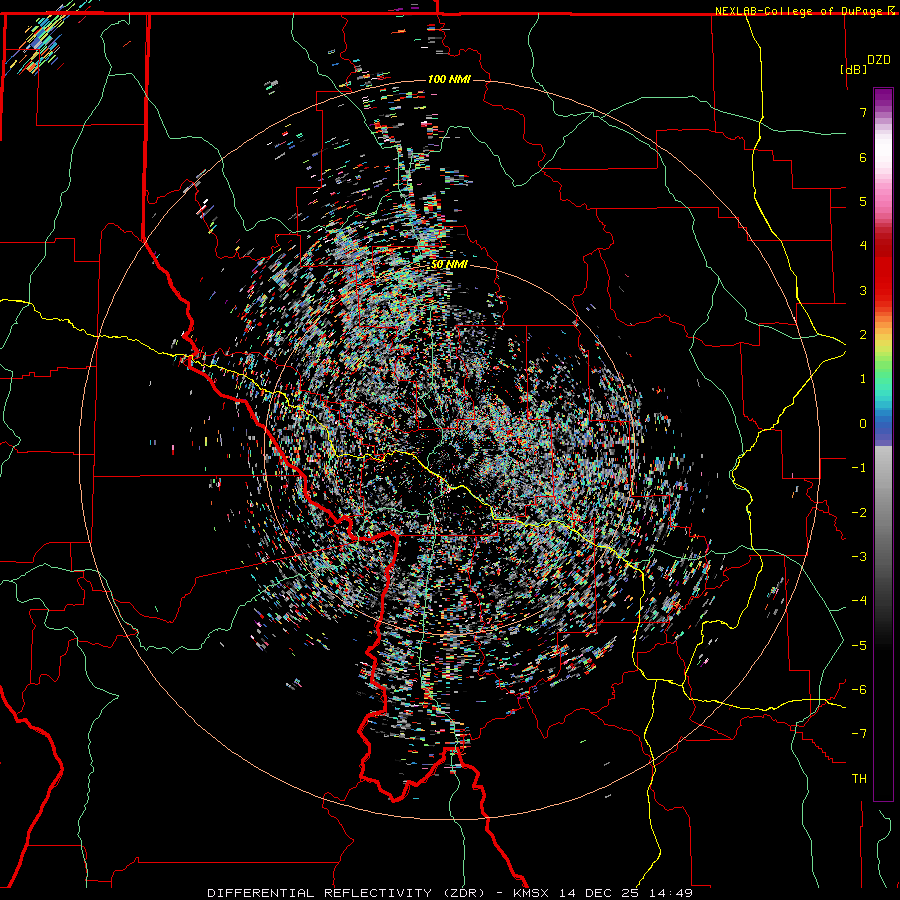Click the 4 value on the color scale
The image size is (900, 900).
pyautogui.click(x=863, y=246)
